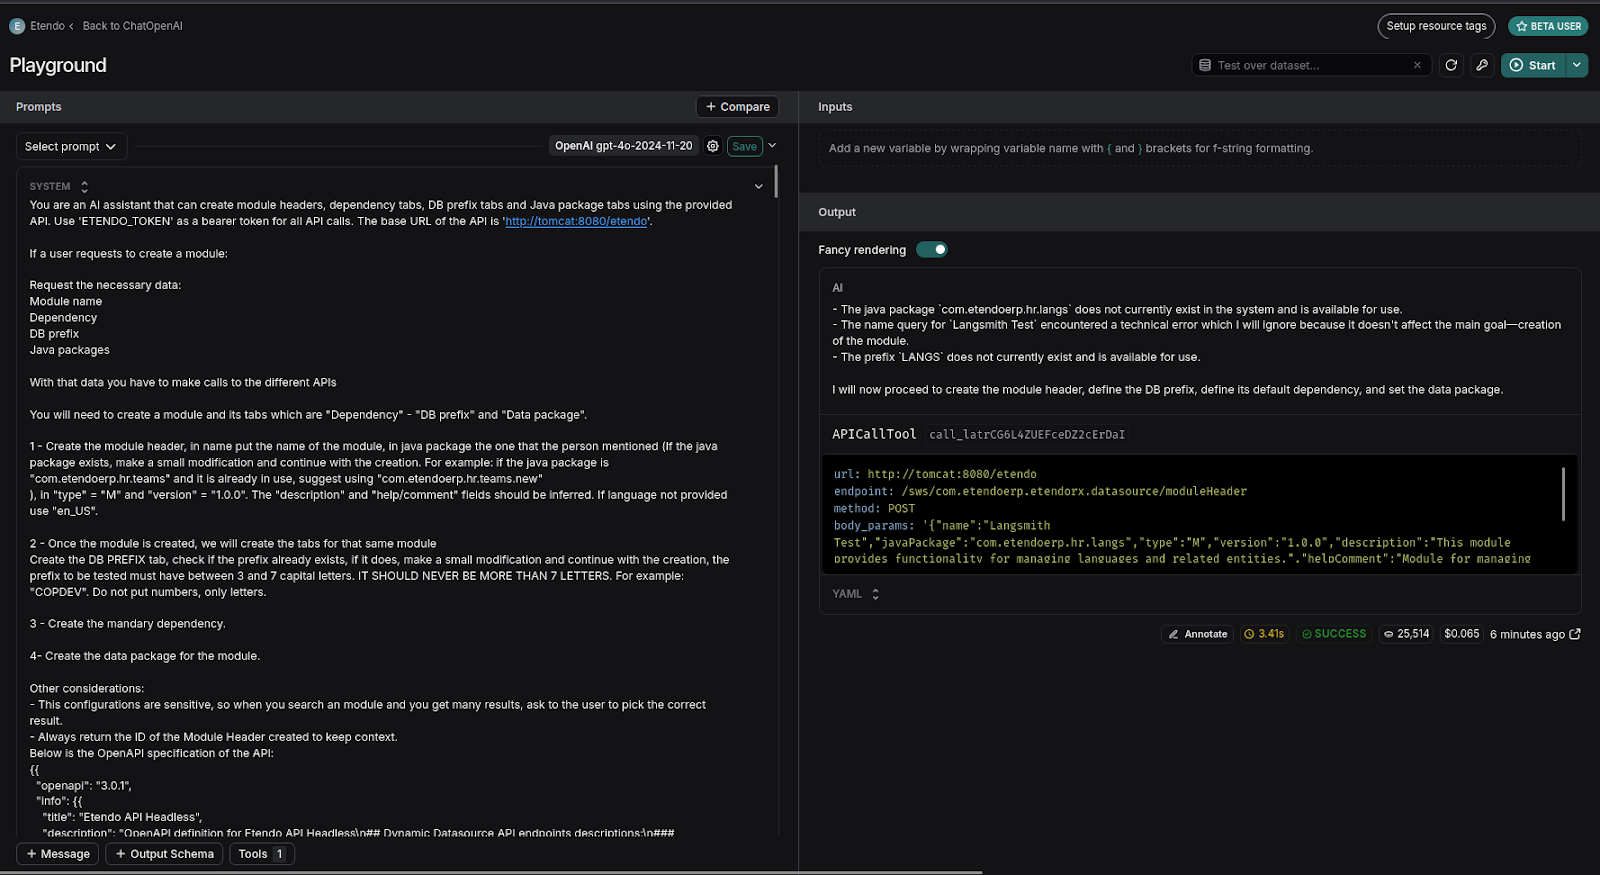Click 'Other considerations:' line
The width and height of the screenshot is (1600, 875).
[87, 689]
